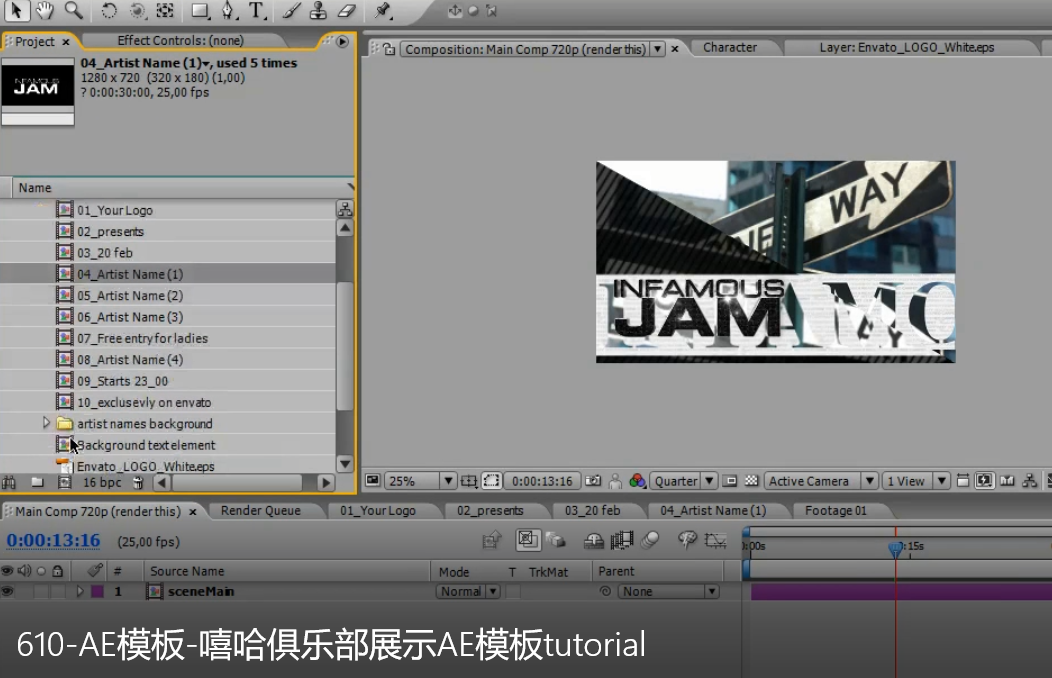Select the Eraser tool

click(x=346, y=11)
